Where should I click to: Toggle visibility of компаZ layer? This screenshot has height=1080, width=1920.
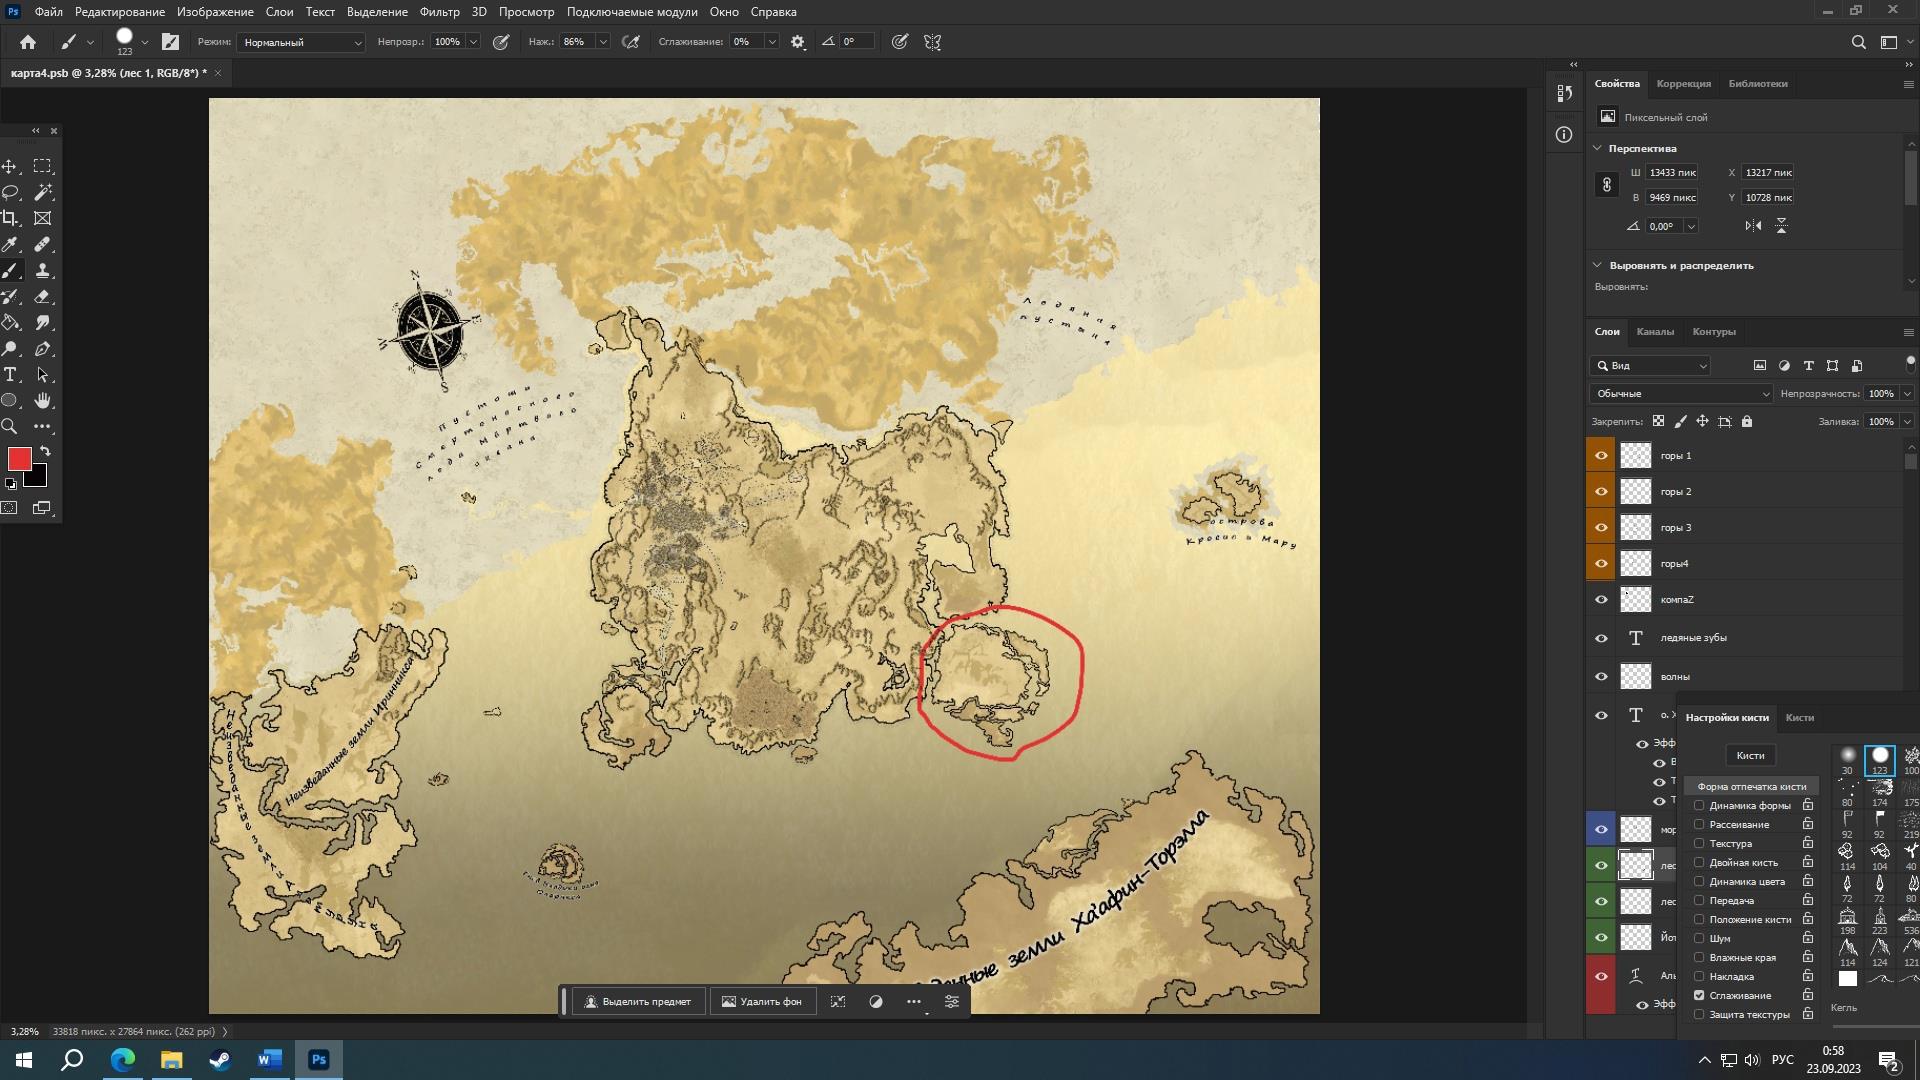[1601, 600]
